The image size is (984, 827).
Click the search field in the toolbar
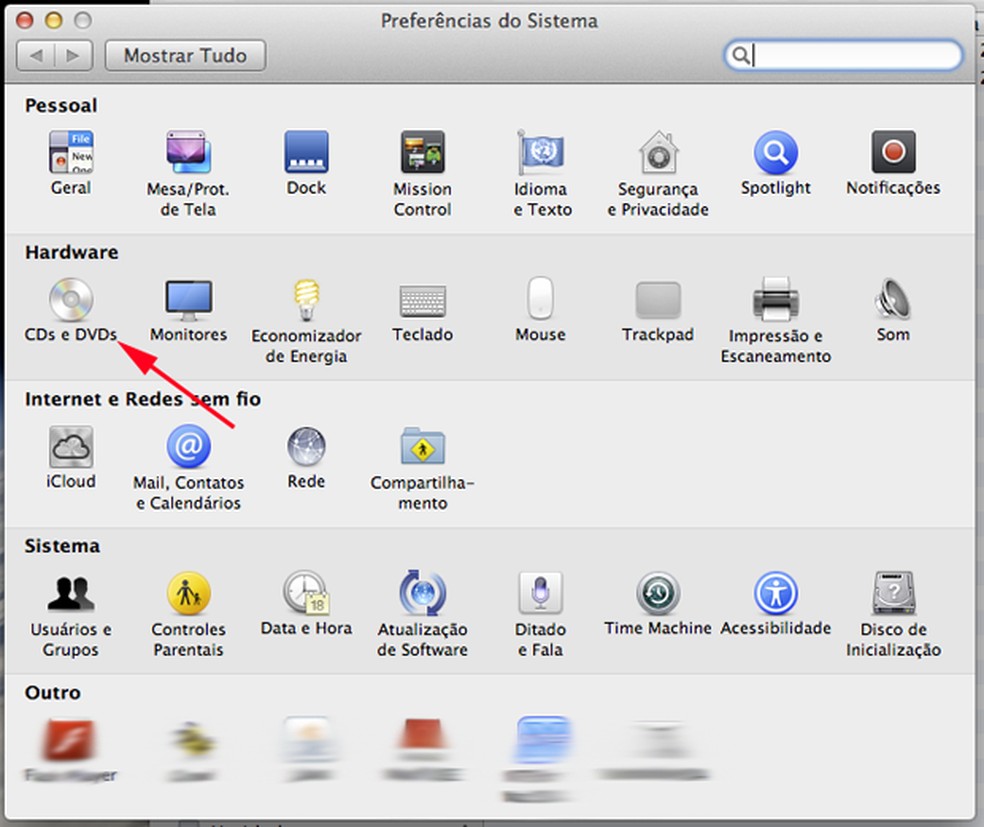[843, 55]
